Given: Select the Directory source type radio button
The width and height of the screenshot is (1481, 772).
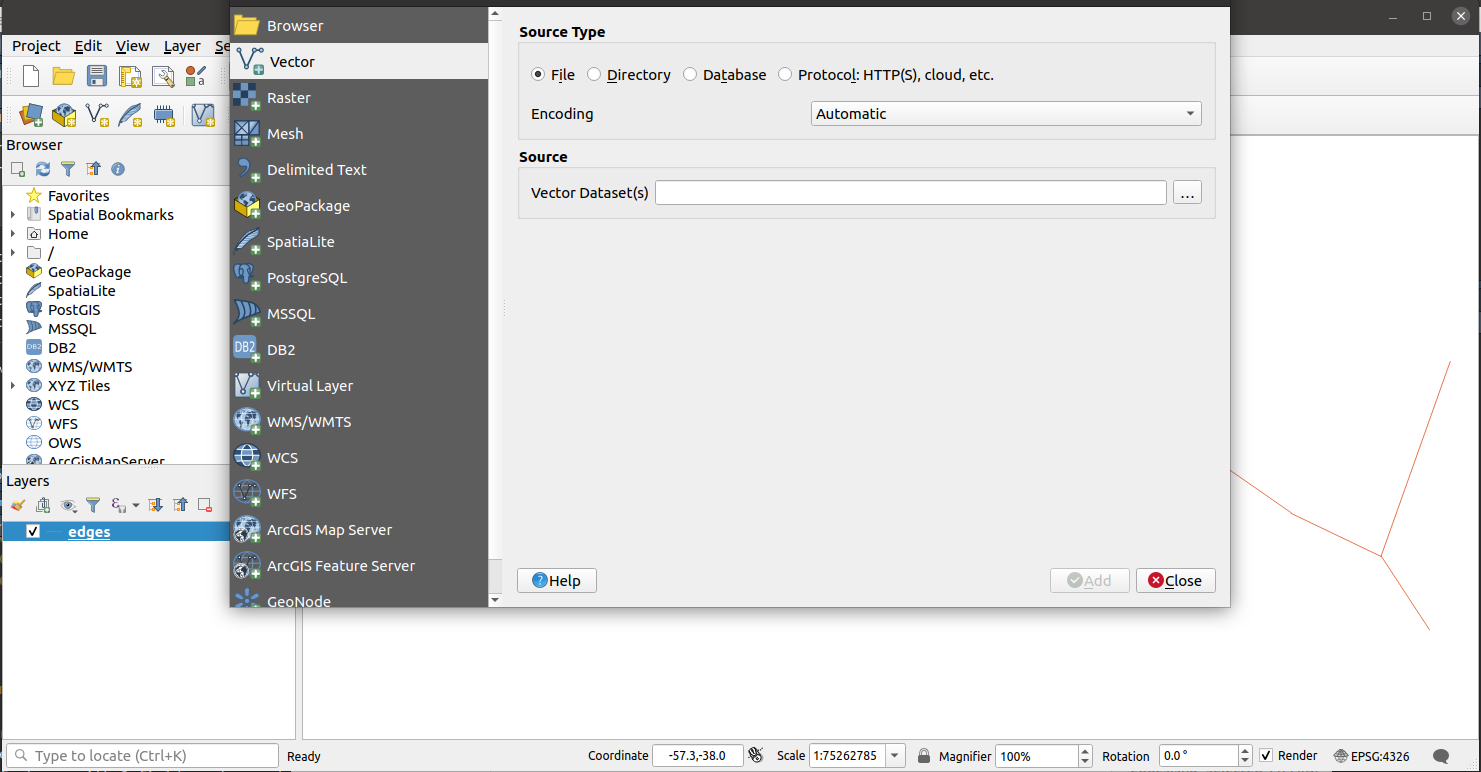Looking at the screenshot, I should pyautogui.click(x=594, y=75).
